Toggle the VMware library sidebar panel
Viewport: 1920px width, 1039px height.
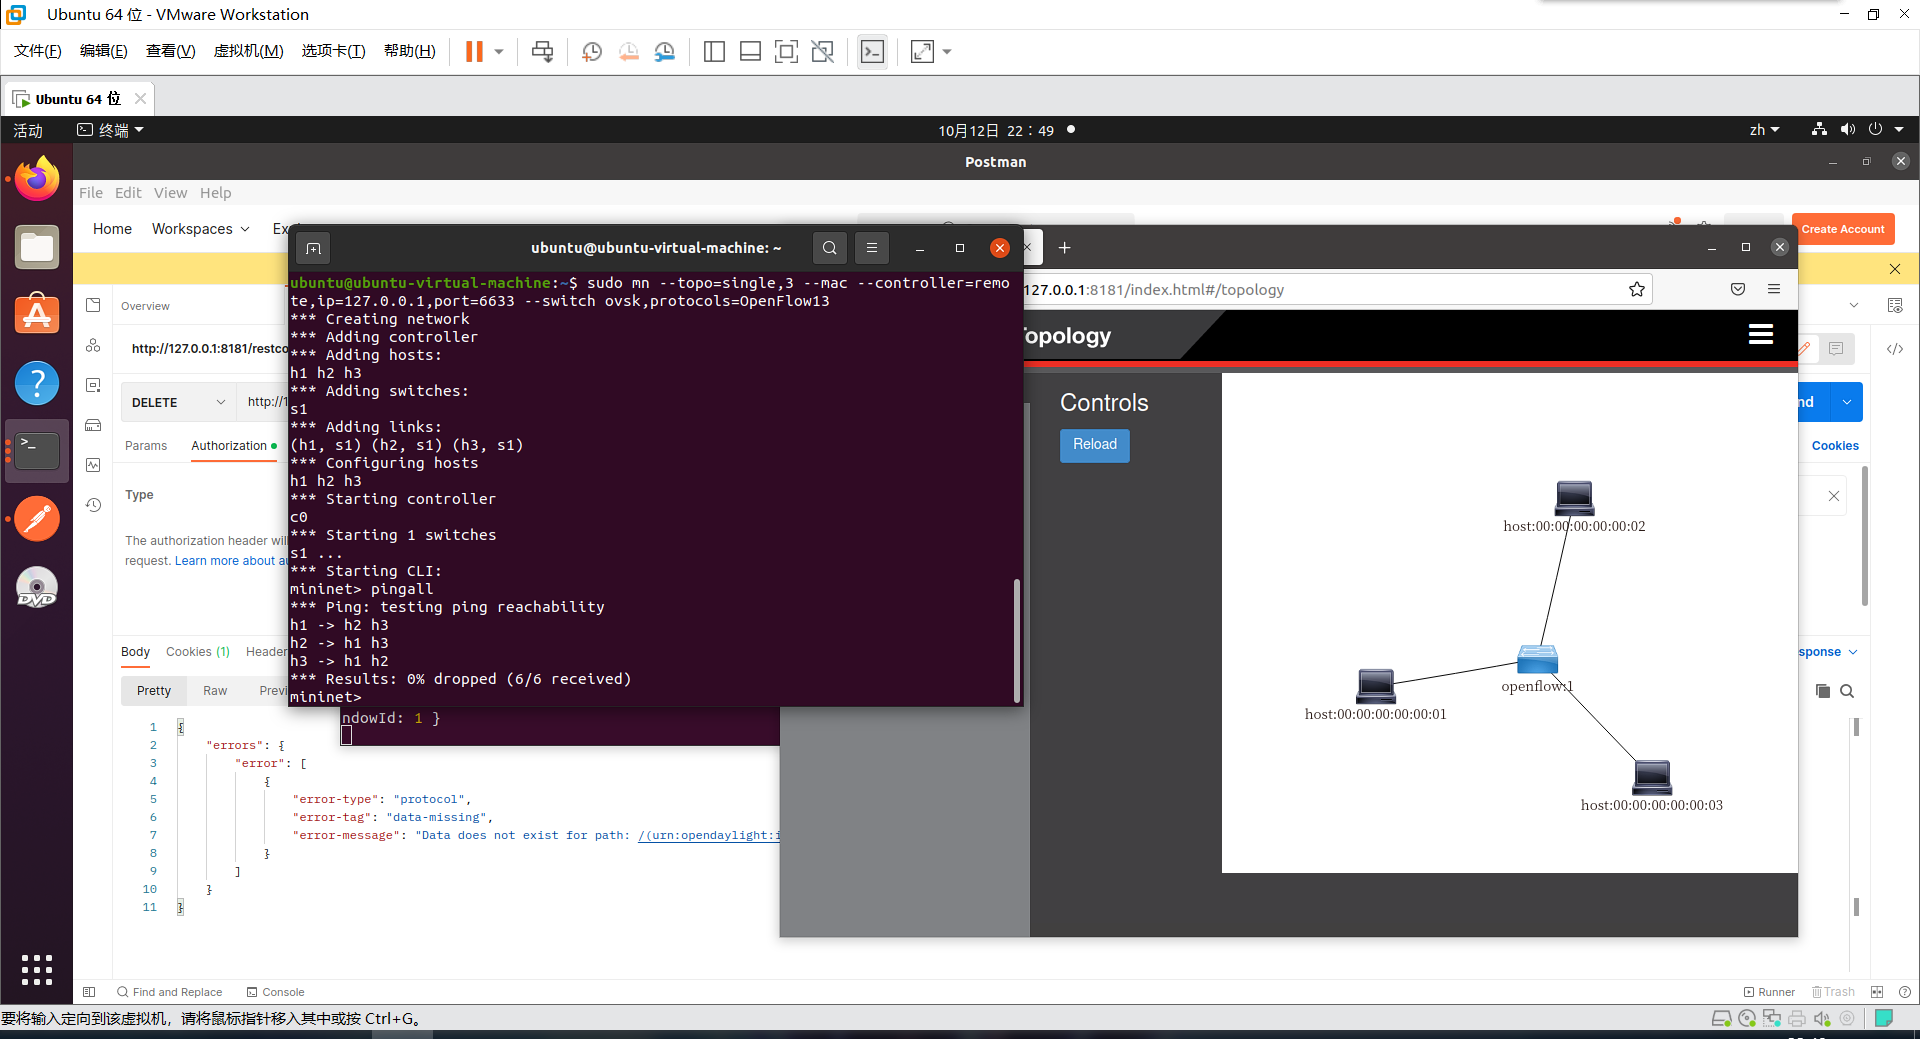tap(714, 52)
